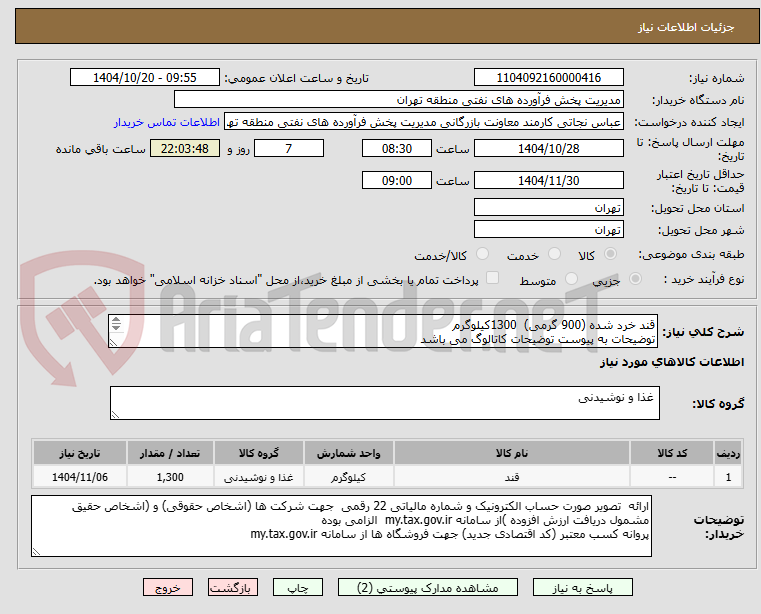
Task: Click the quantity cell 1,300
Action: point(170,477)
